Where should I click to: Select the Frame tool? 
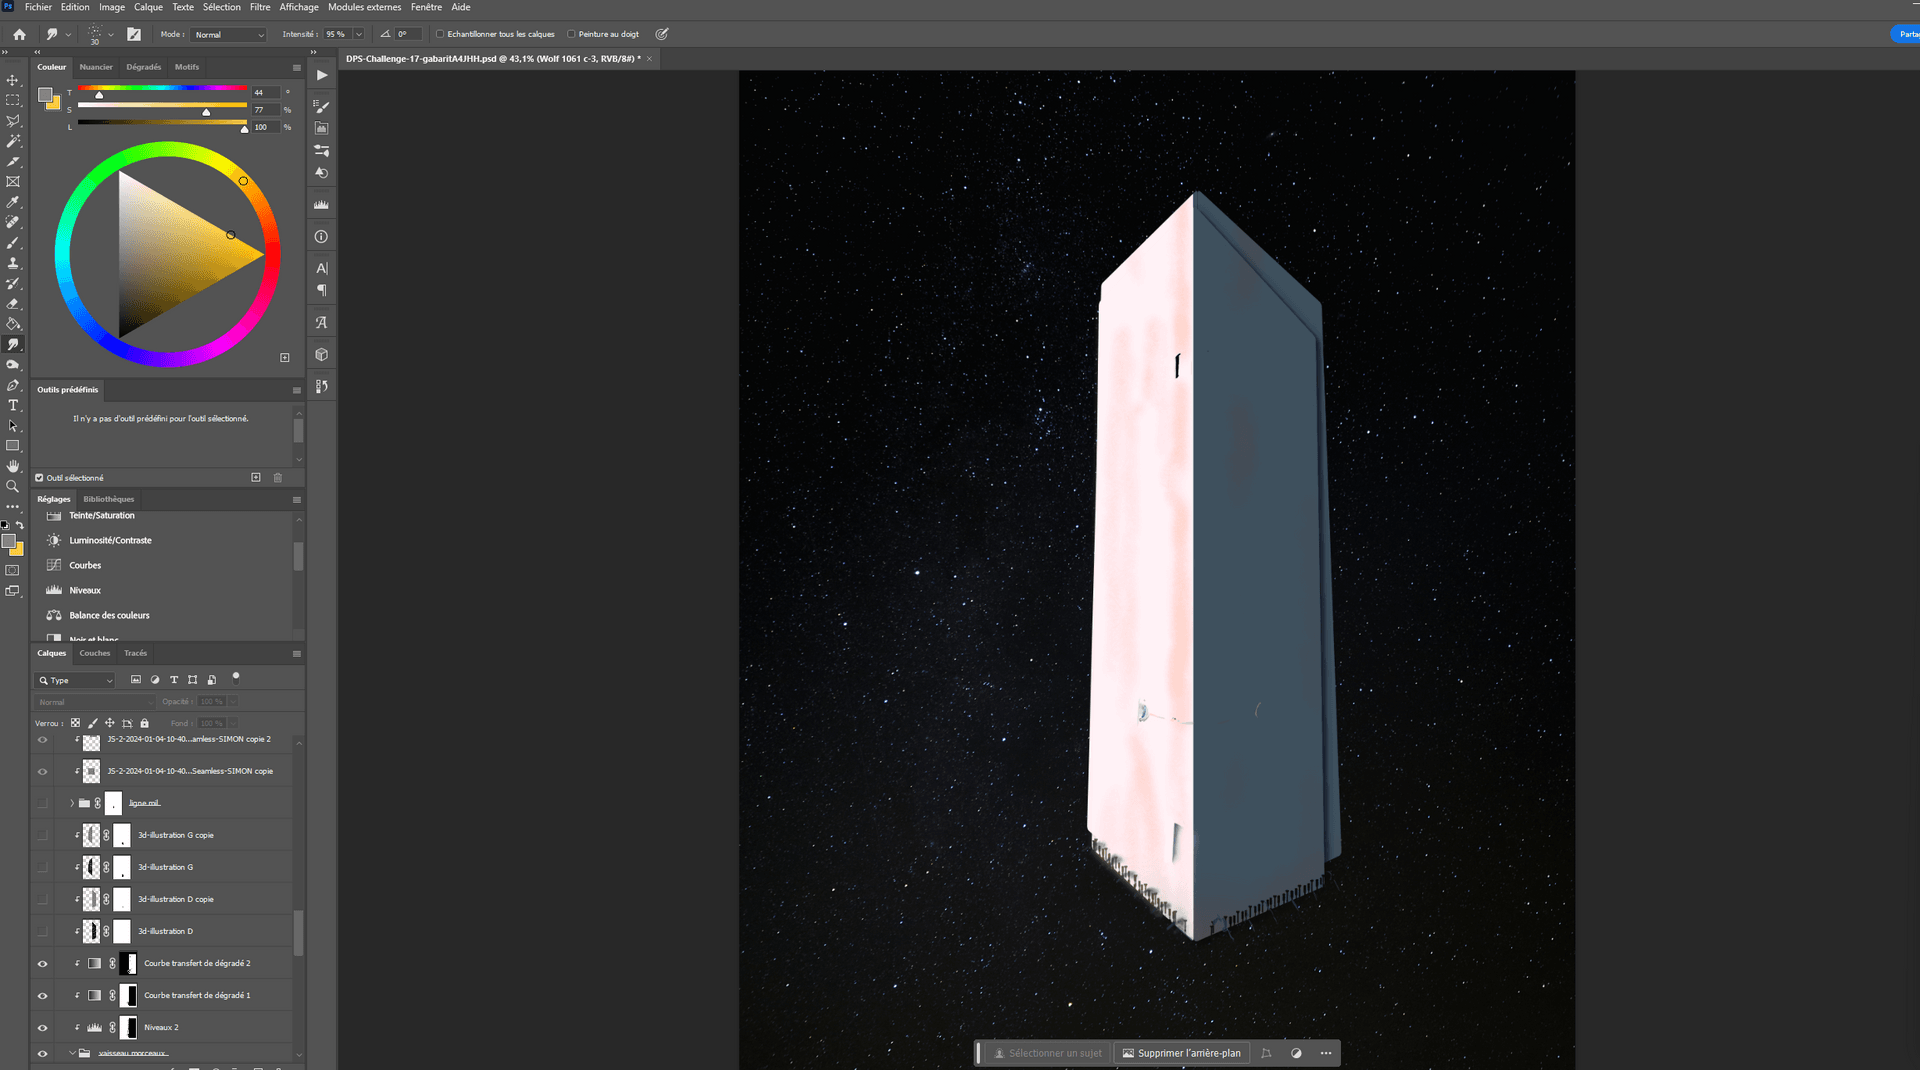13,182
